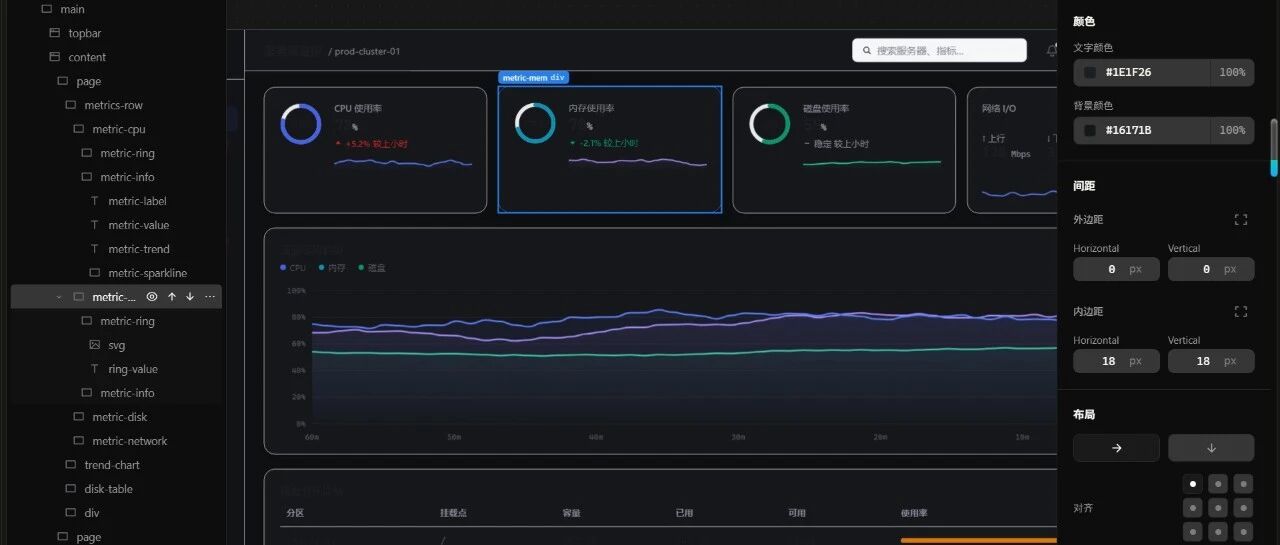
Task: Move selected metric layer down with arrow
Action: pos(190,297)
